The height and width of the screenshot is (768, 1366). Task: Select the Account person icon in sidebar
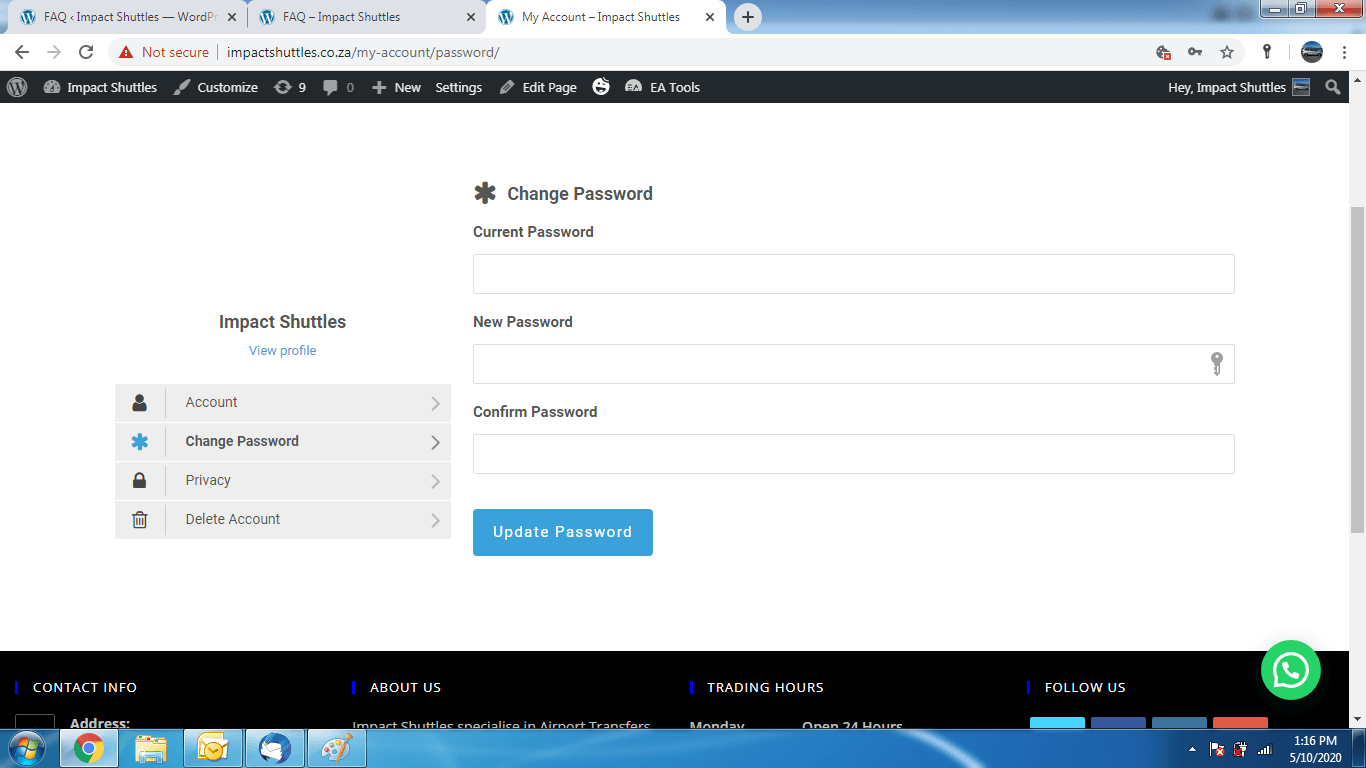click(139, 402)
